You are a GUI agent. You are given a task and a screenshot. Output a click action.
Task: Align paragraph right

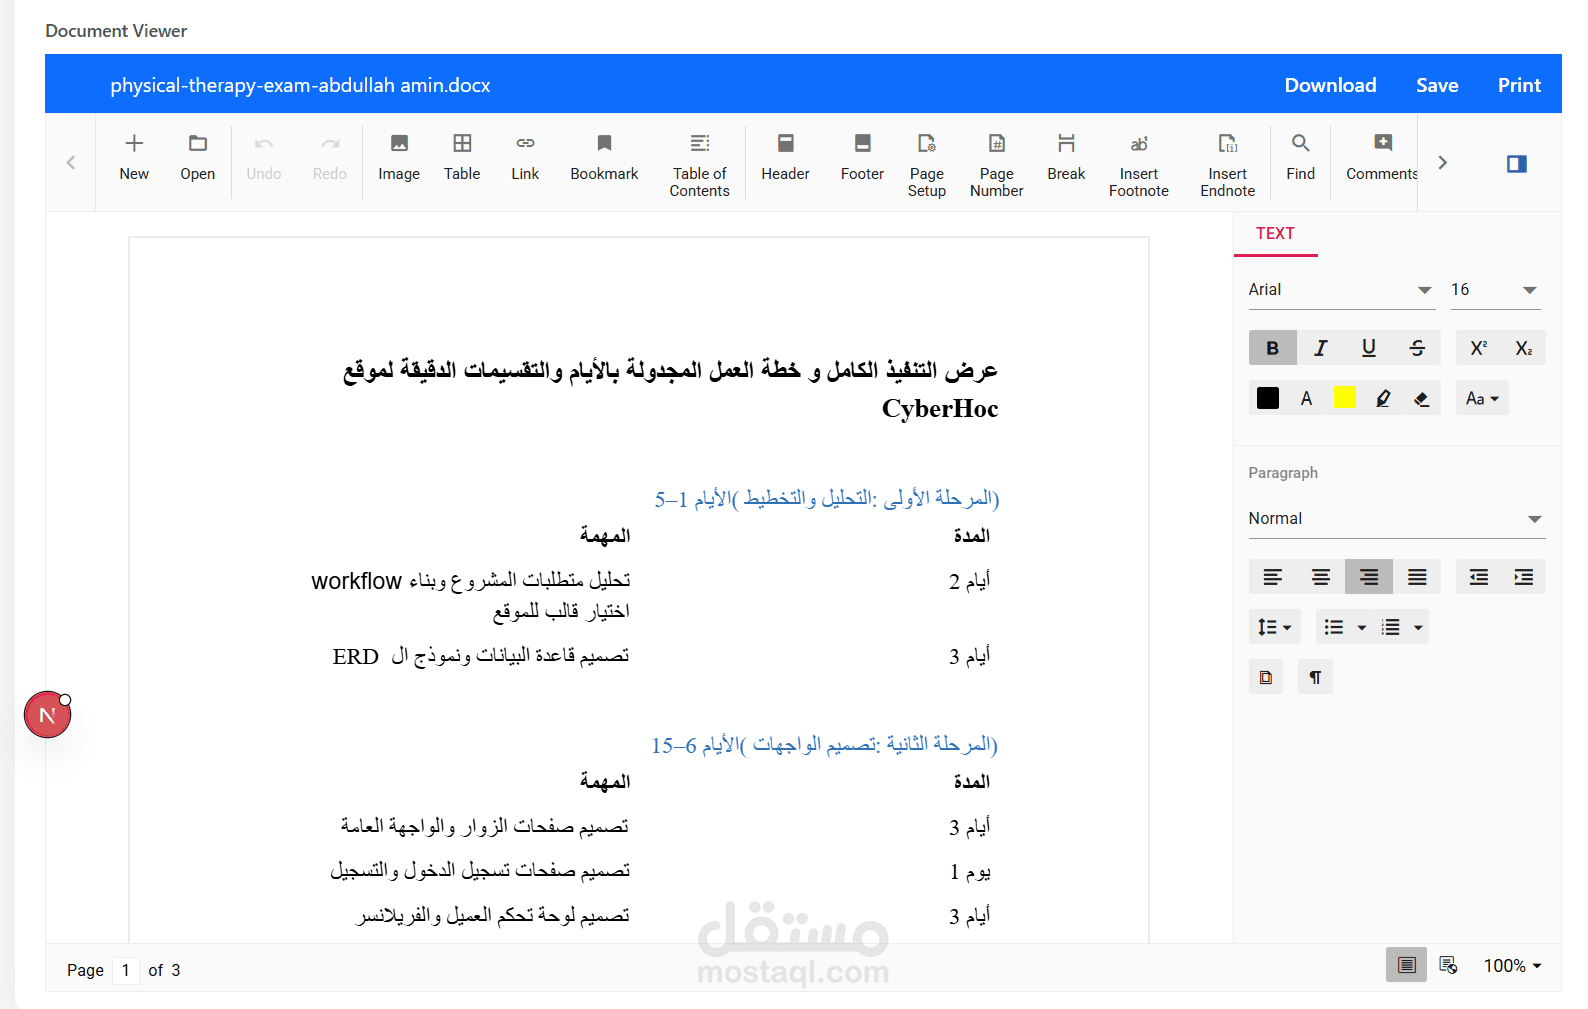point(1369,577)
